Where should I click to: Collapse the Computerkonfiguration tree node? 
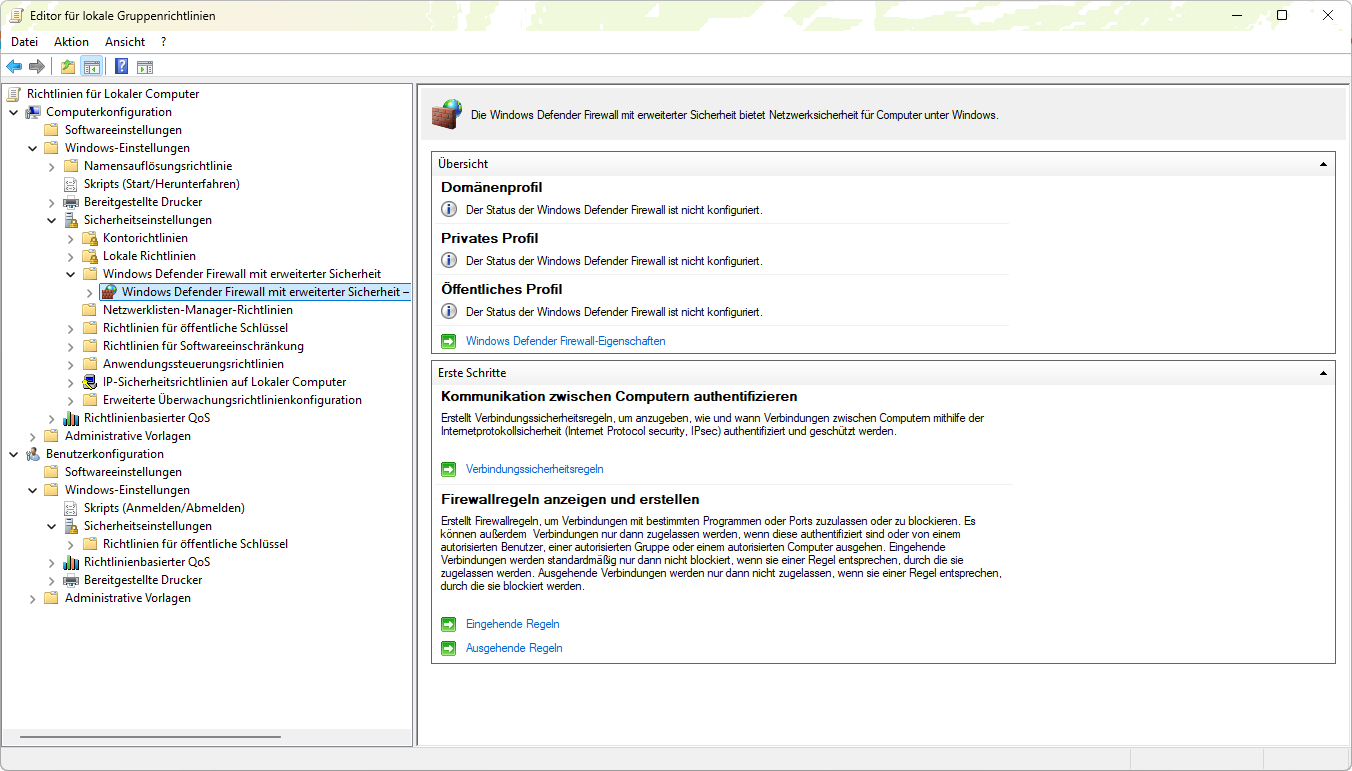(13, 112)
